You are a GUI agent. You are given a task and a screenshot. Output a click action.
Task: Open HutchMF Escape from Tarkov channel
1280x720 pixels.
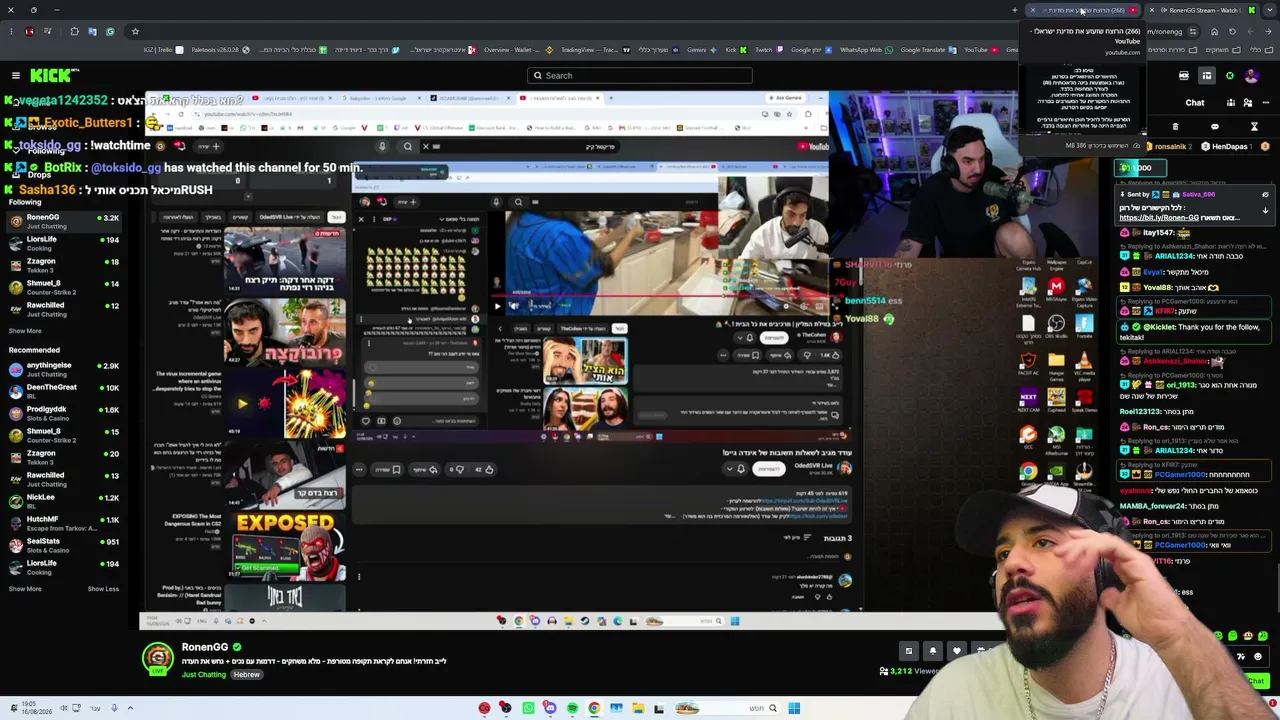(x=62, y=523)
